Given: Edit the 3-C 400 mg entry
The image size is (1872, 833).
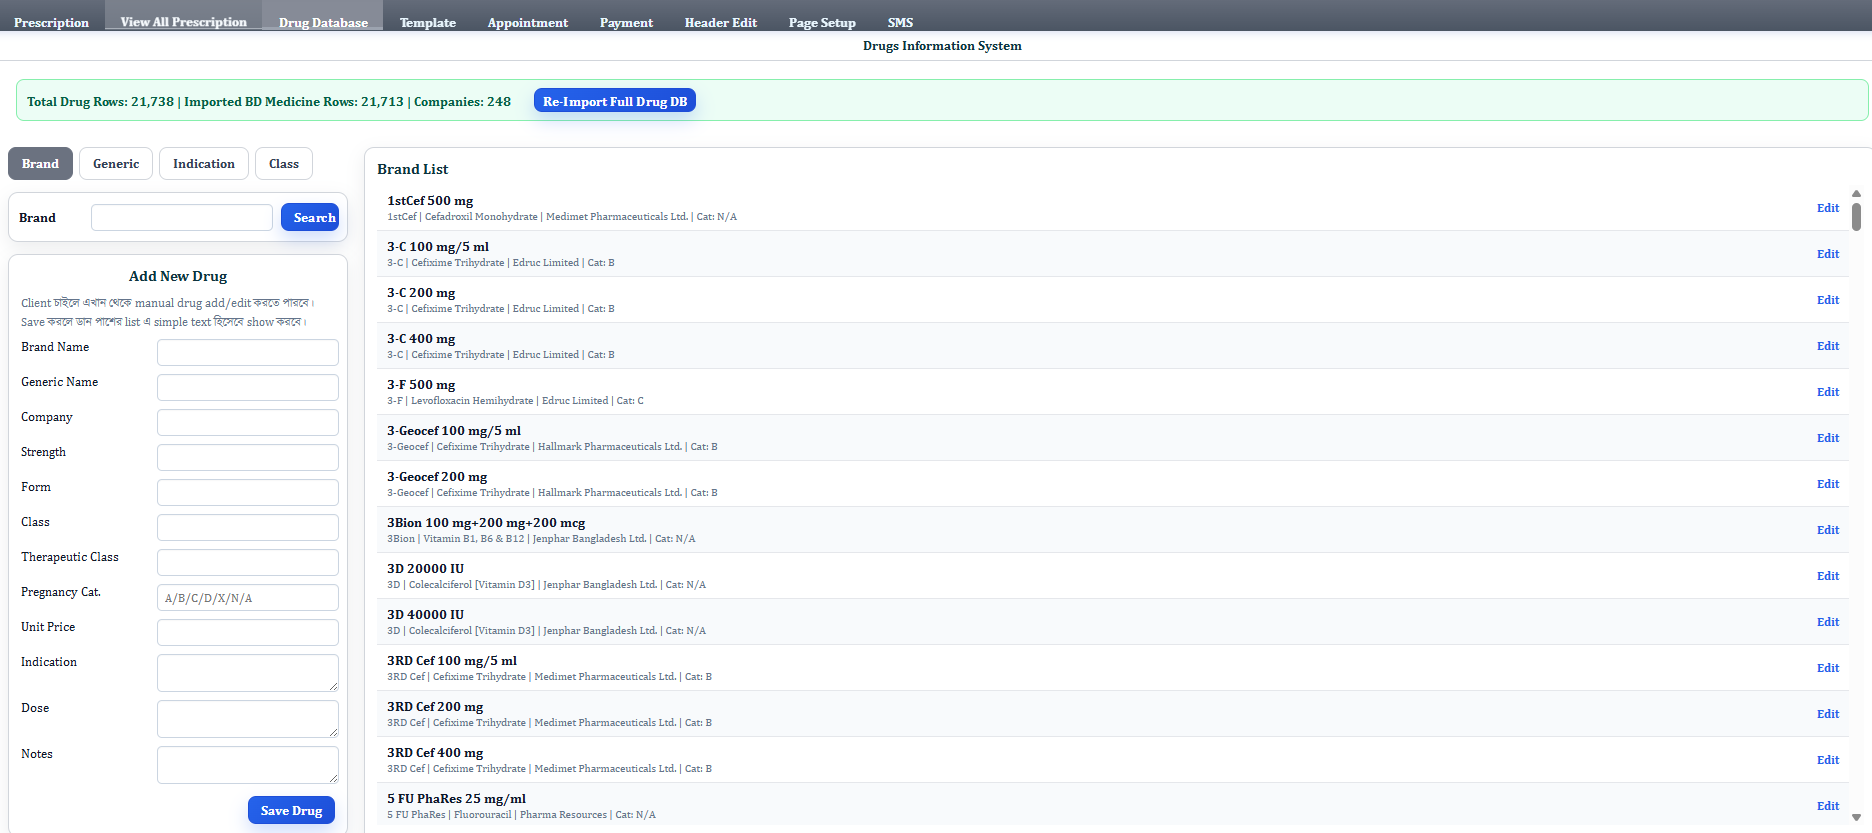Looking at the screenshot, I should [x=1828, y=346].
